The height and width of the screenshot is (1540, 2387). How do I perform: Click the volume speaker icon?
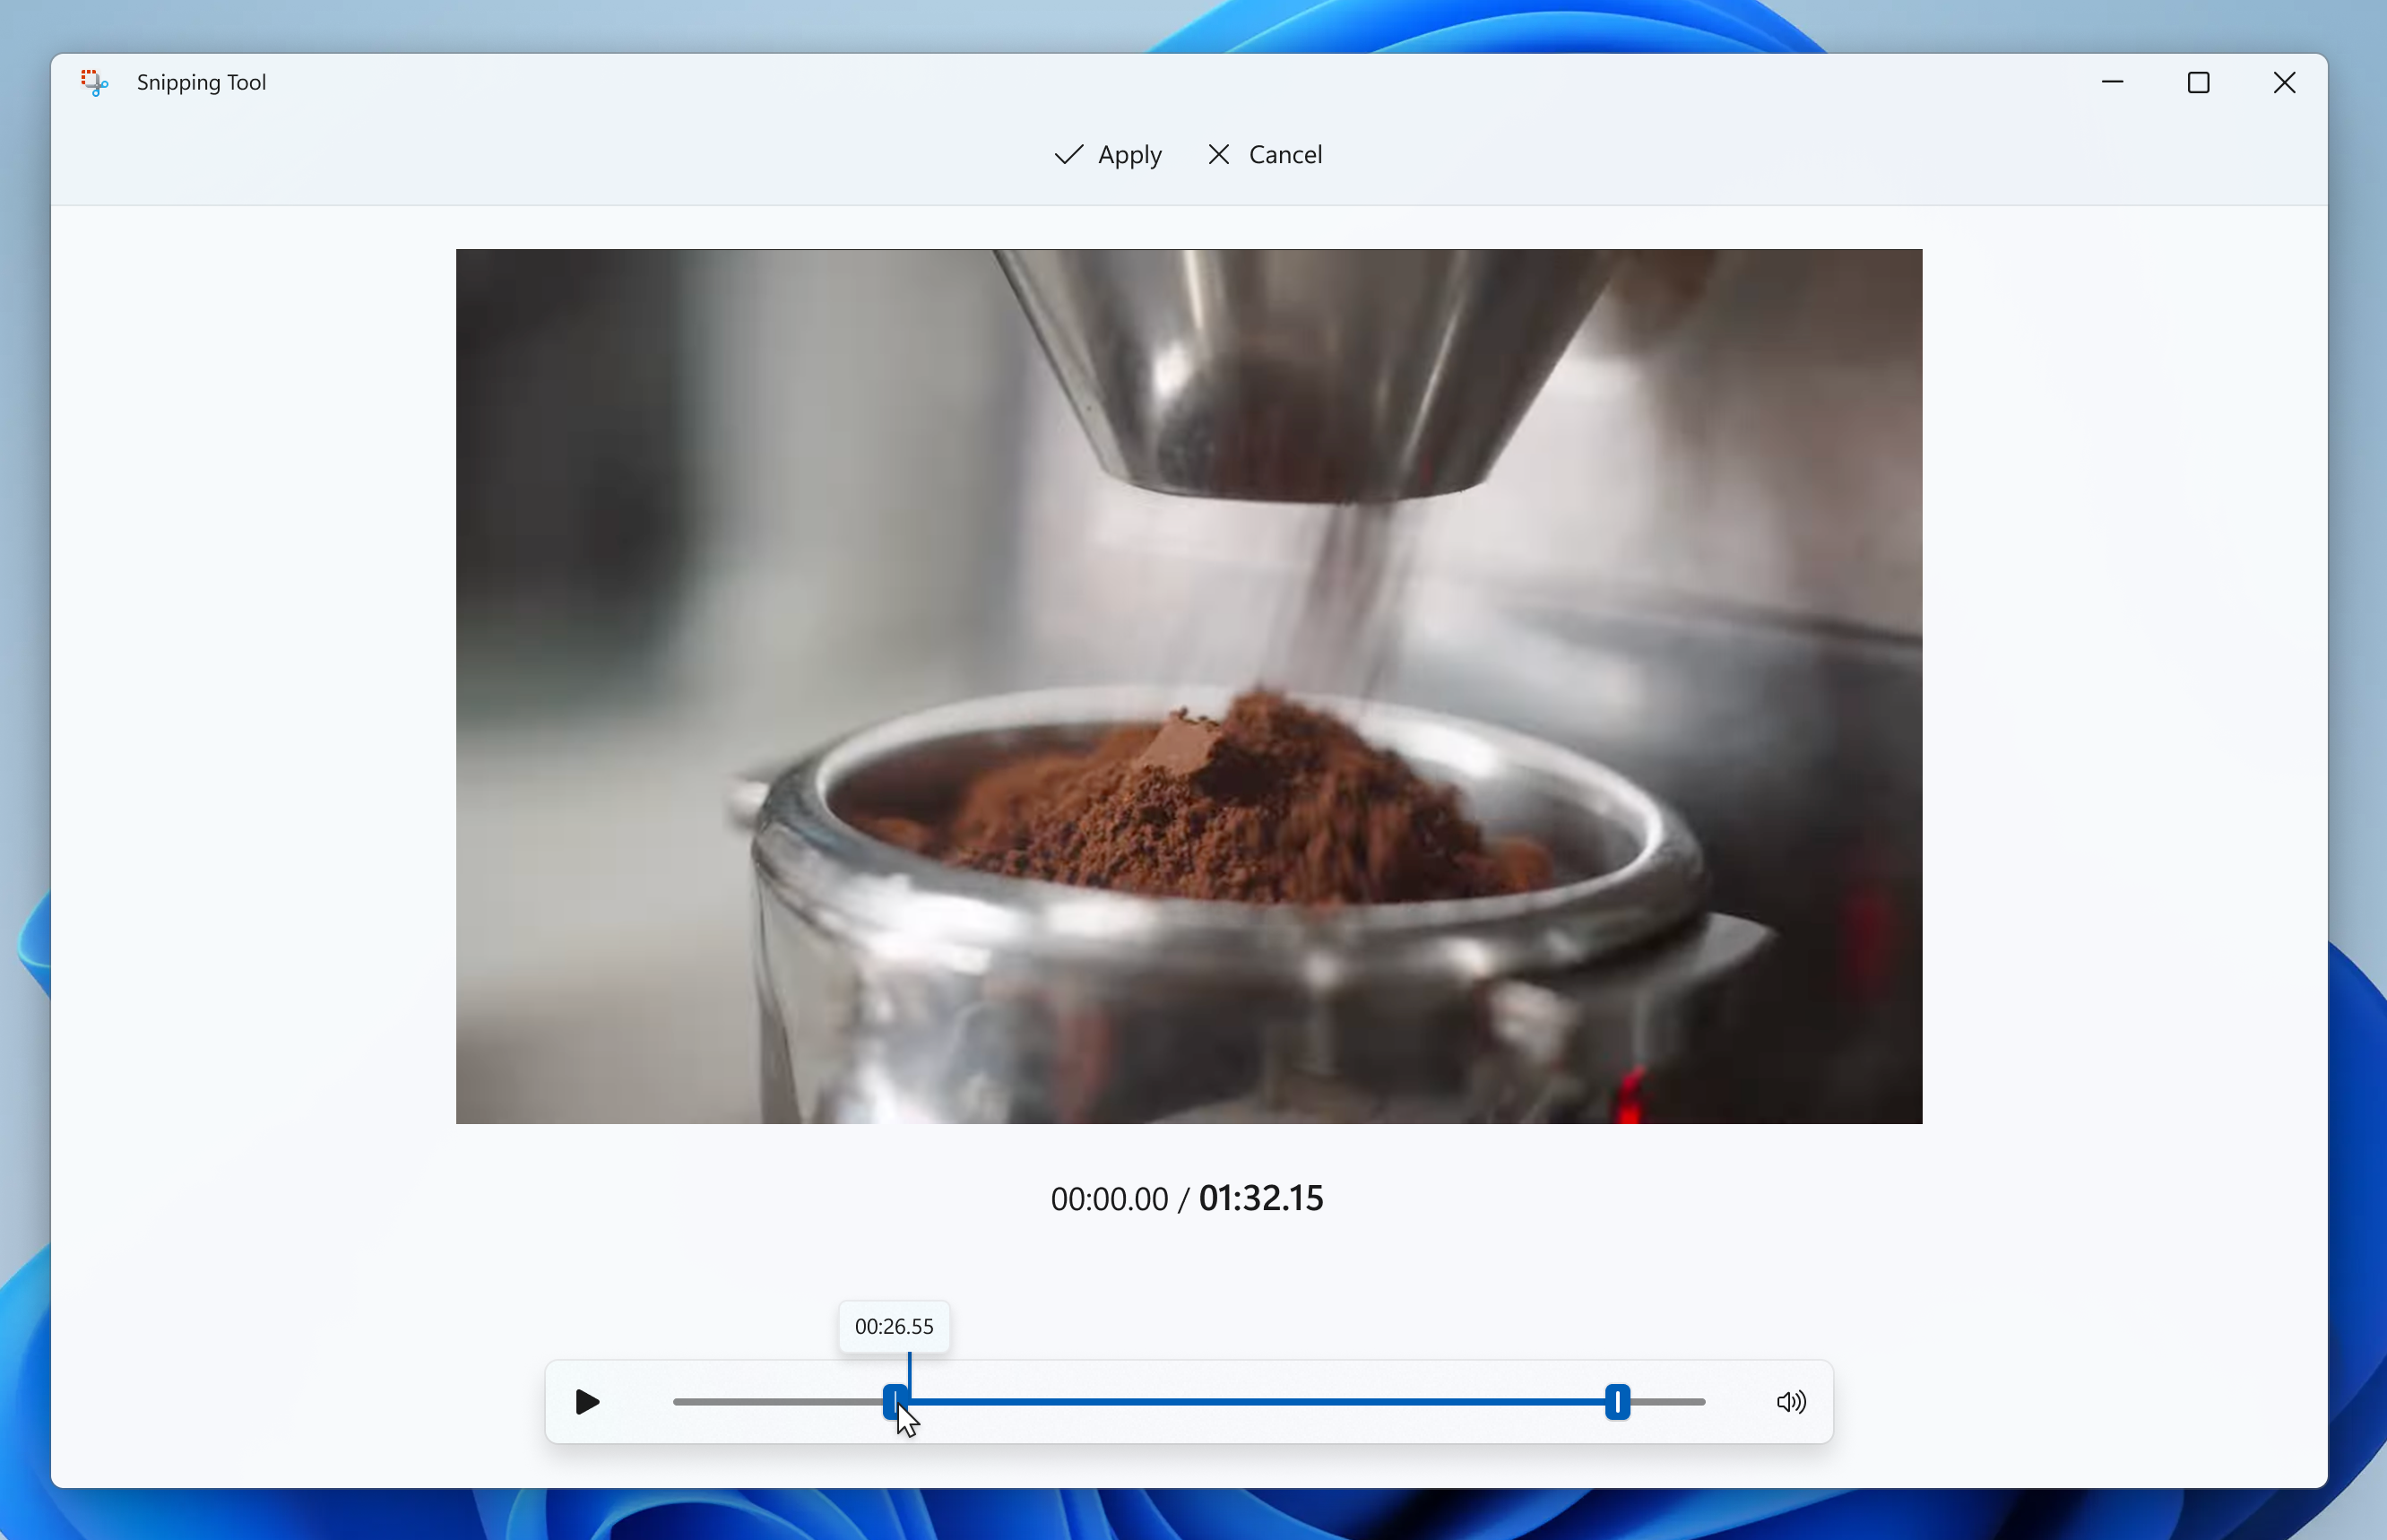click(x=1790, y=1401)
